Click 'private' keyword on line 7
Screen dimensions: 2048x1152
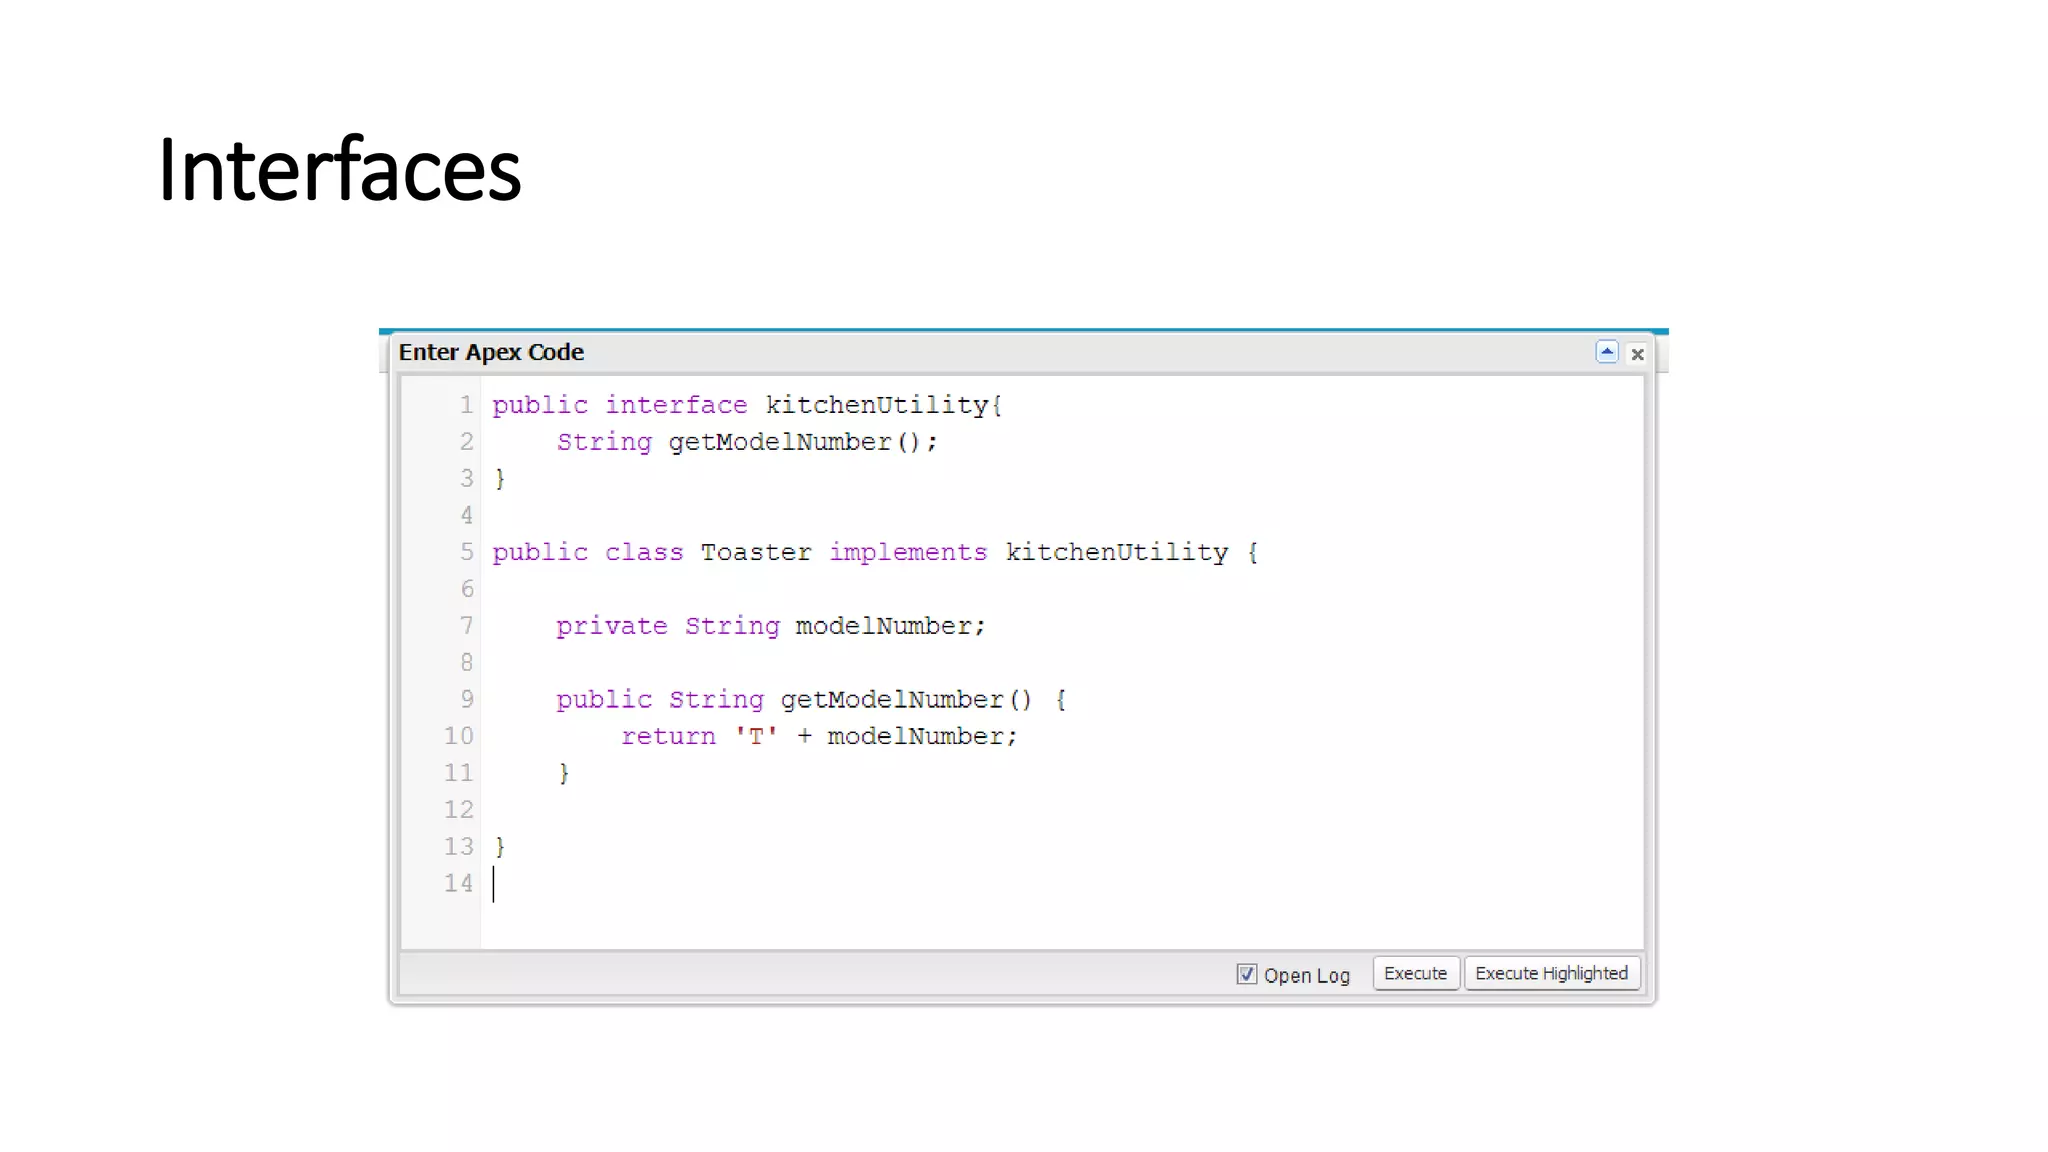click(x=611, y=626)
